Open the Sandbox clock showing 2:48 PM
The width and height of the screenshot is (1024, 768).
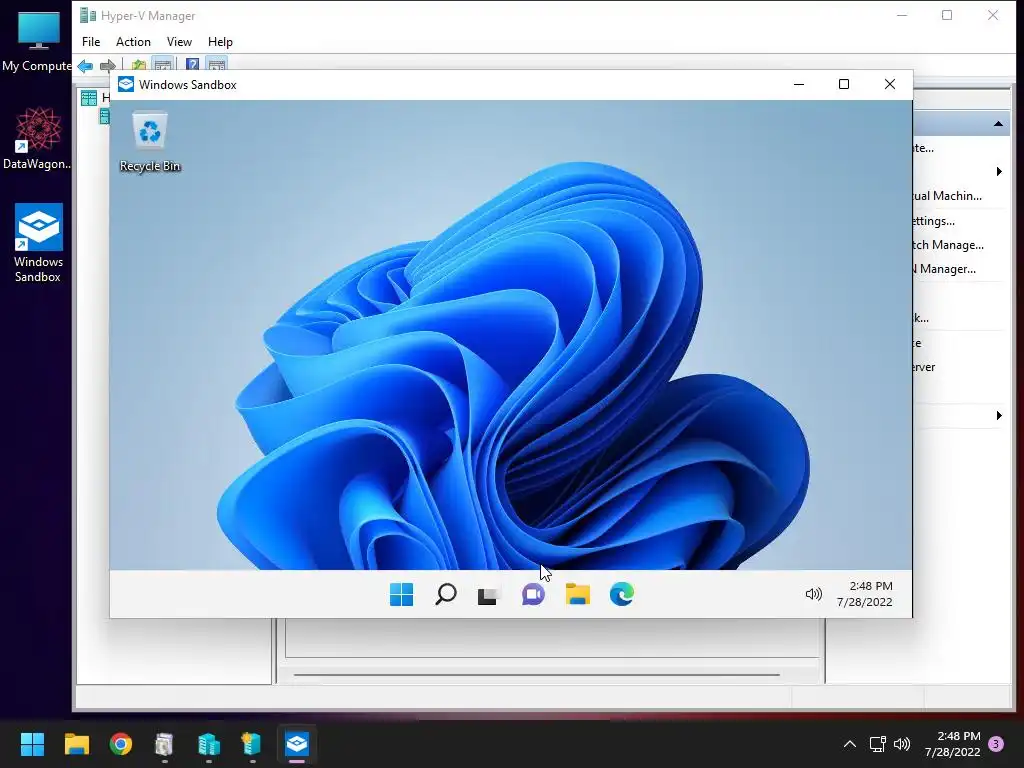click(x=865, y=594)
